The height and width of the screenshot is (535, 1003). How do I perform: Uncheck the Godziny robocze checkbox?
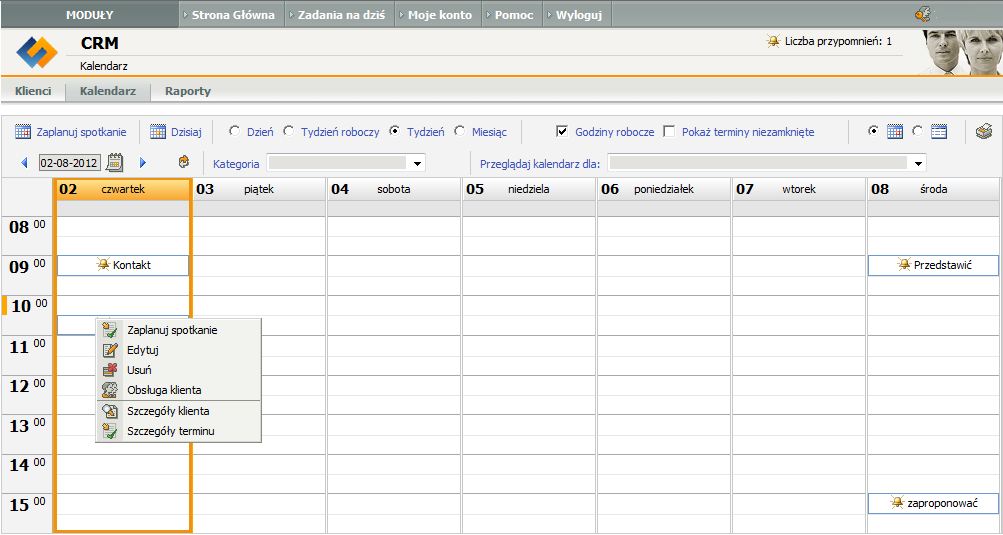[562, 132]
